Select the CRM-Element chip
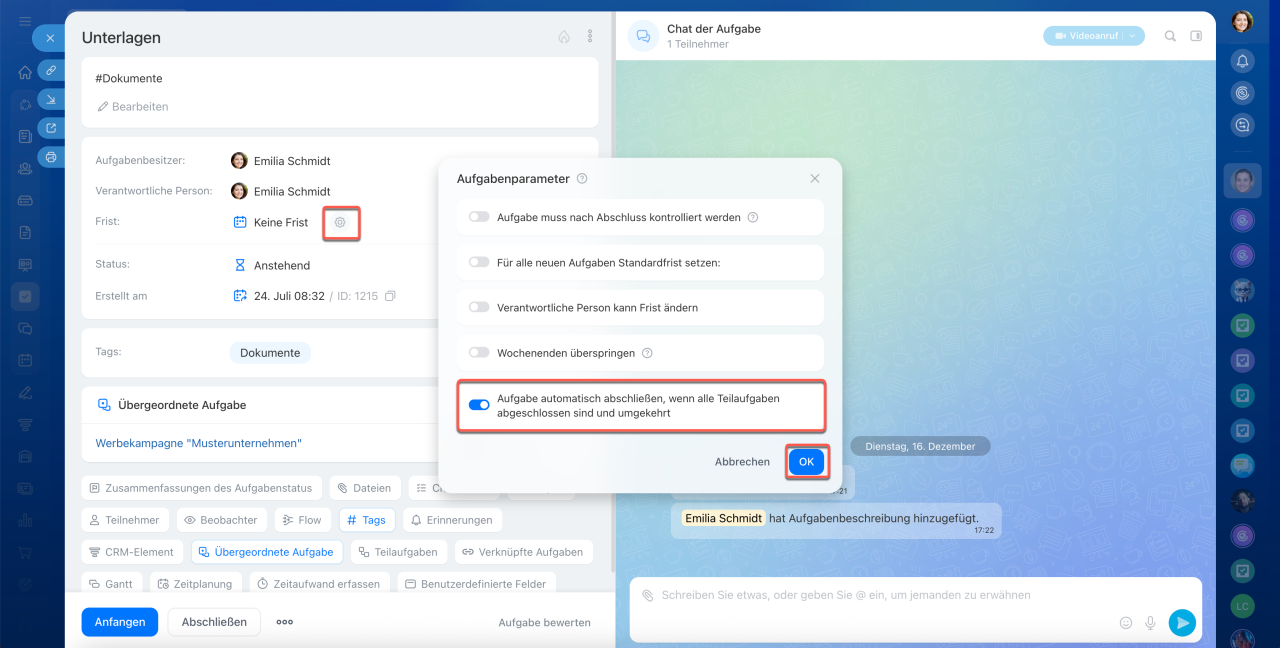Viewport: 1280px width, 648px height. (132, 552)
